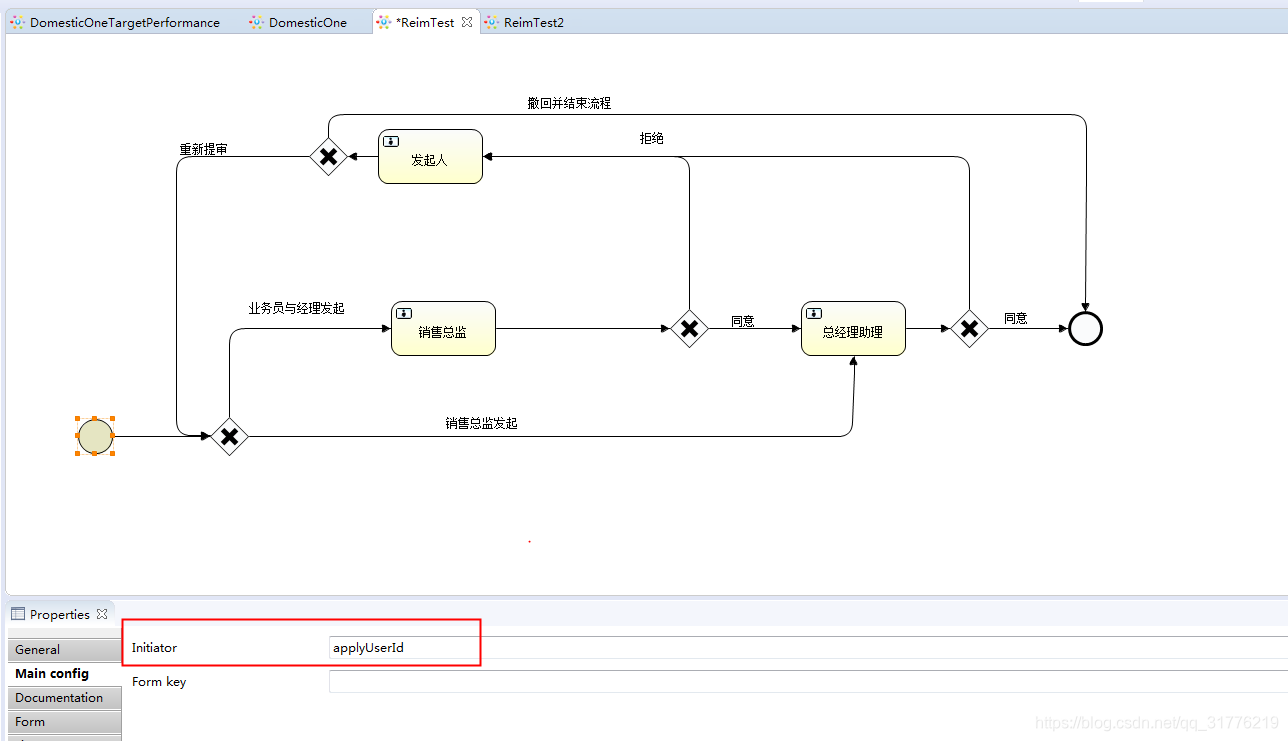The image size is (1288, 741).
Task: Click the Properties view icon
Action: (18, 614)
